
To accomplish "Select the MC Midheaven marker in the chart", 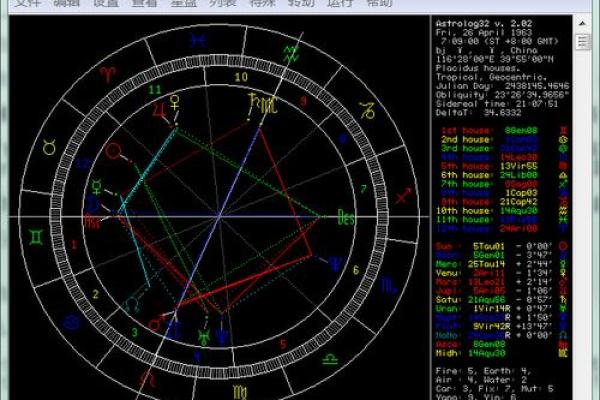I will point(269,105).
